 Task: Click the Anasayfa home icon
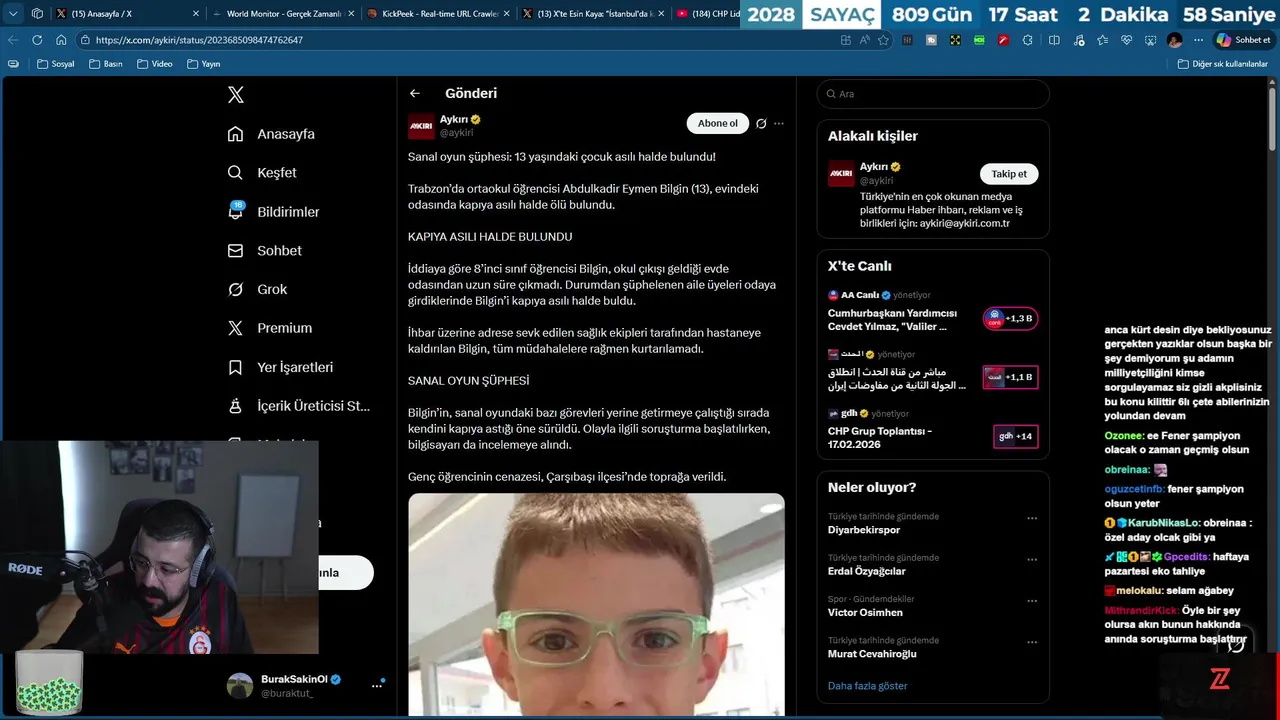click(x=235, y=134)
